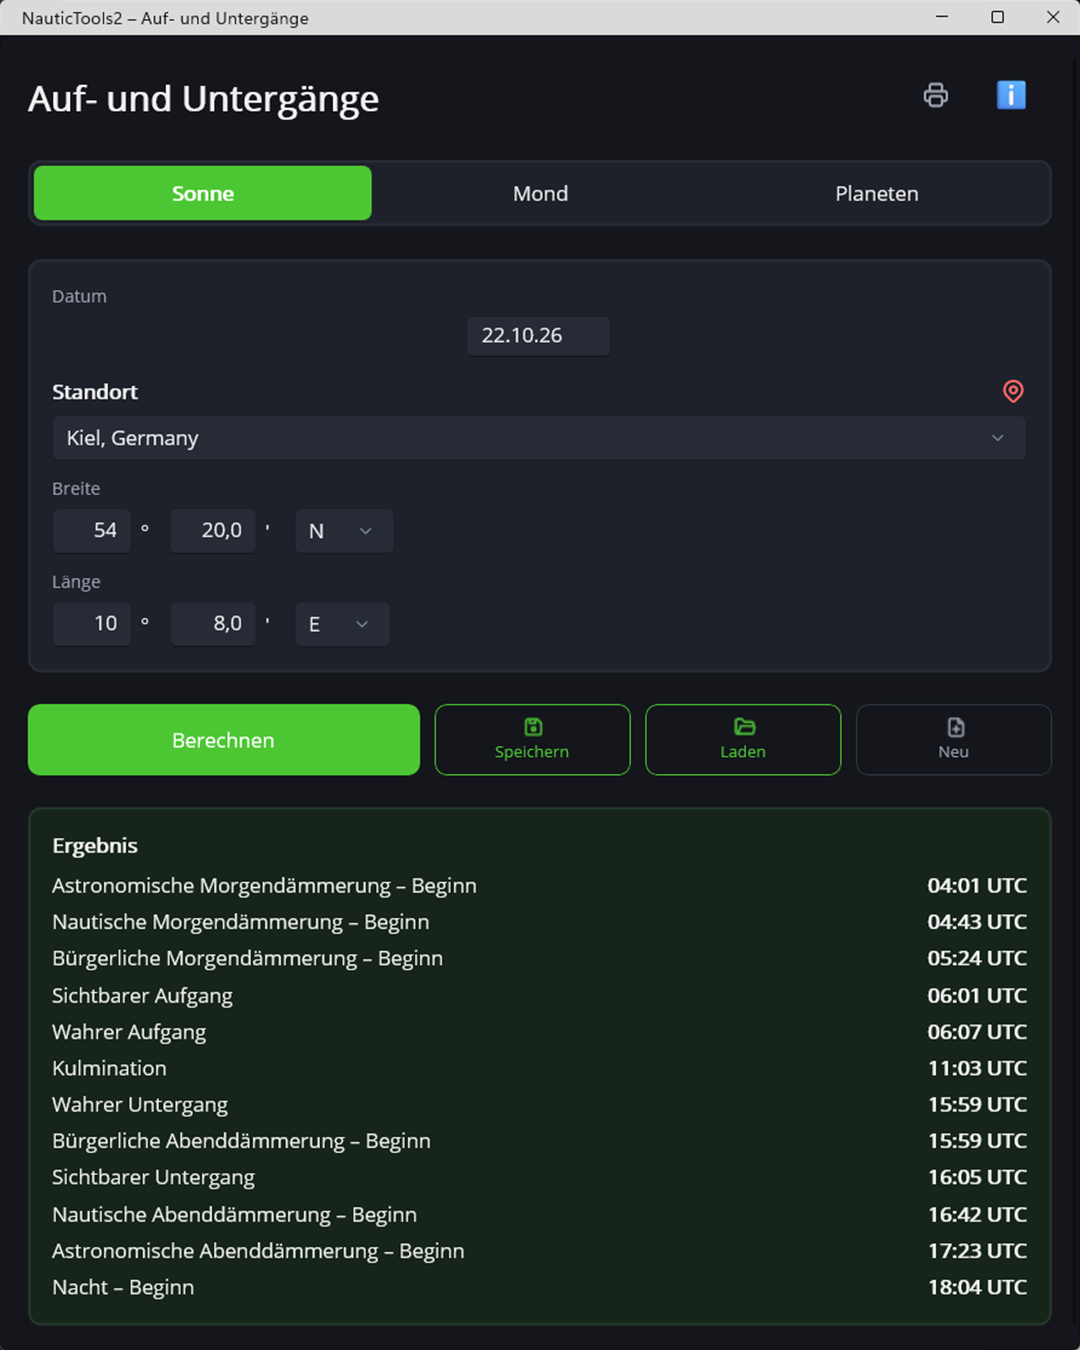This screenshot has height=1350, width=1080.
Task: Click the Länge minutes field
Action: 213,624
